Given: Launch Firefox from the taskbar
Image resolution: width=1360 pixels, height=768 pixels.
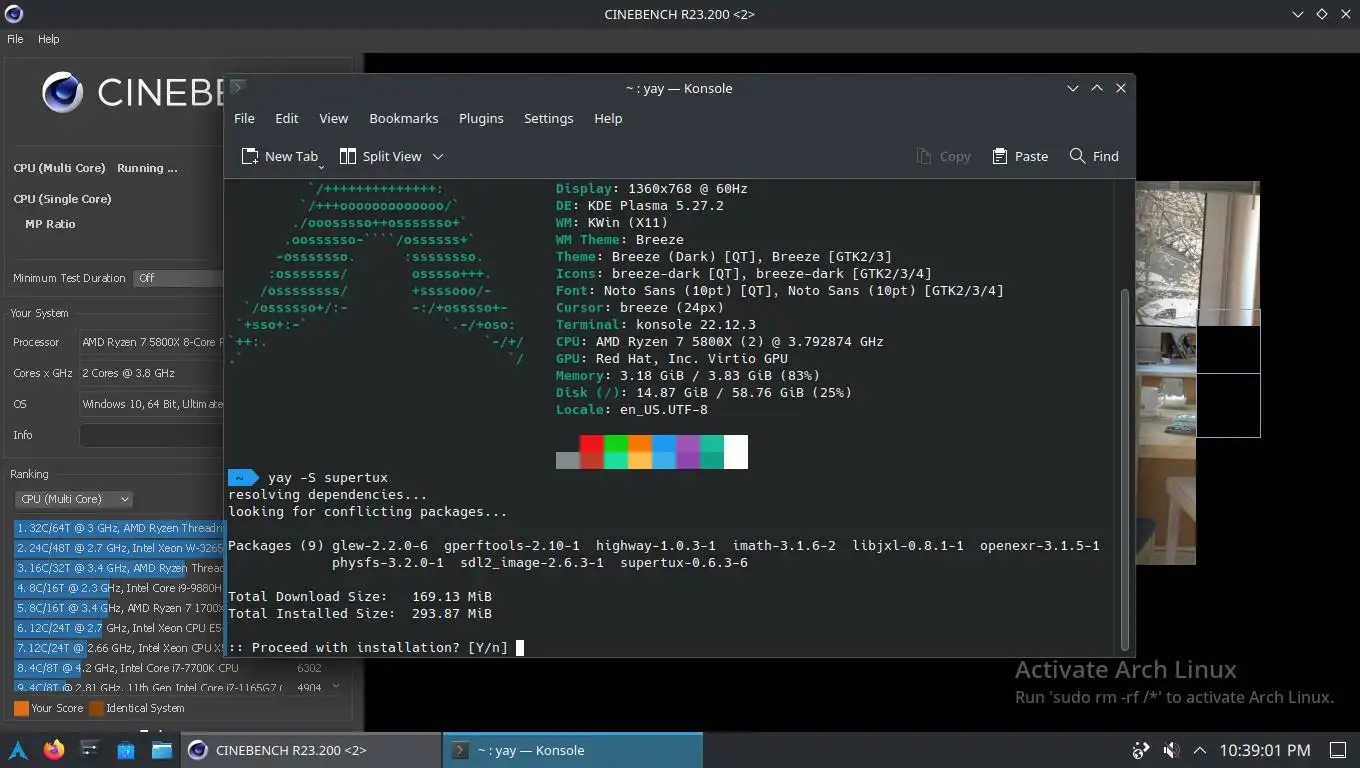Looking at the screenshot, I should pos(54,750).
